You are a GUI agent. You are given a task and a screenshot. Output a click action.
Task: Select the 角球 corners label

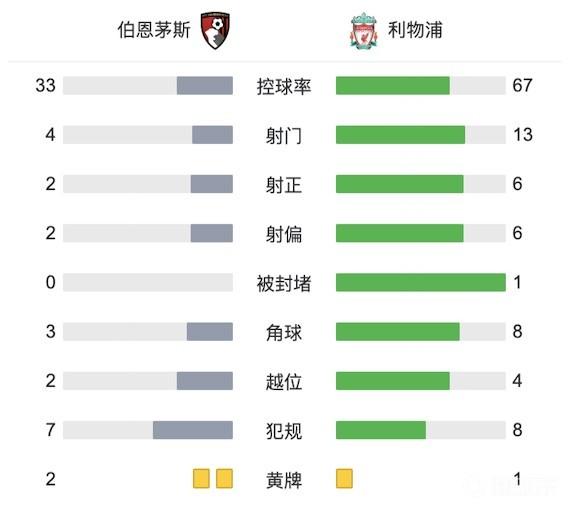point(284,332)
